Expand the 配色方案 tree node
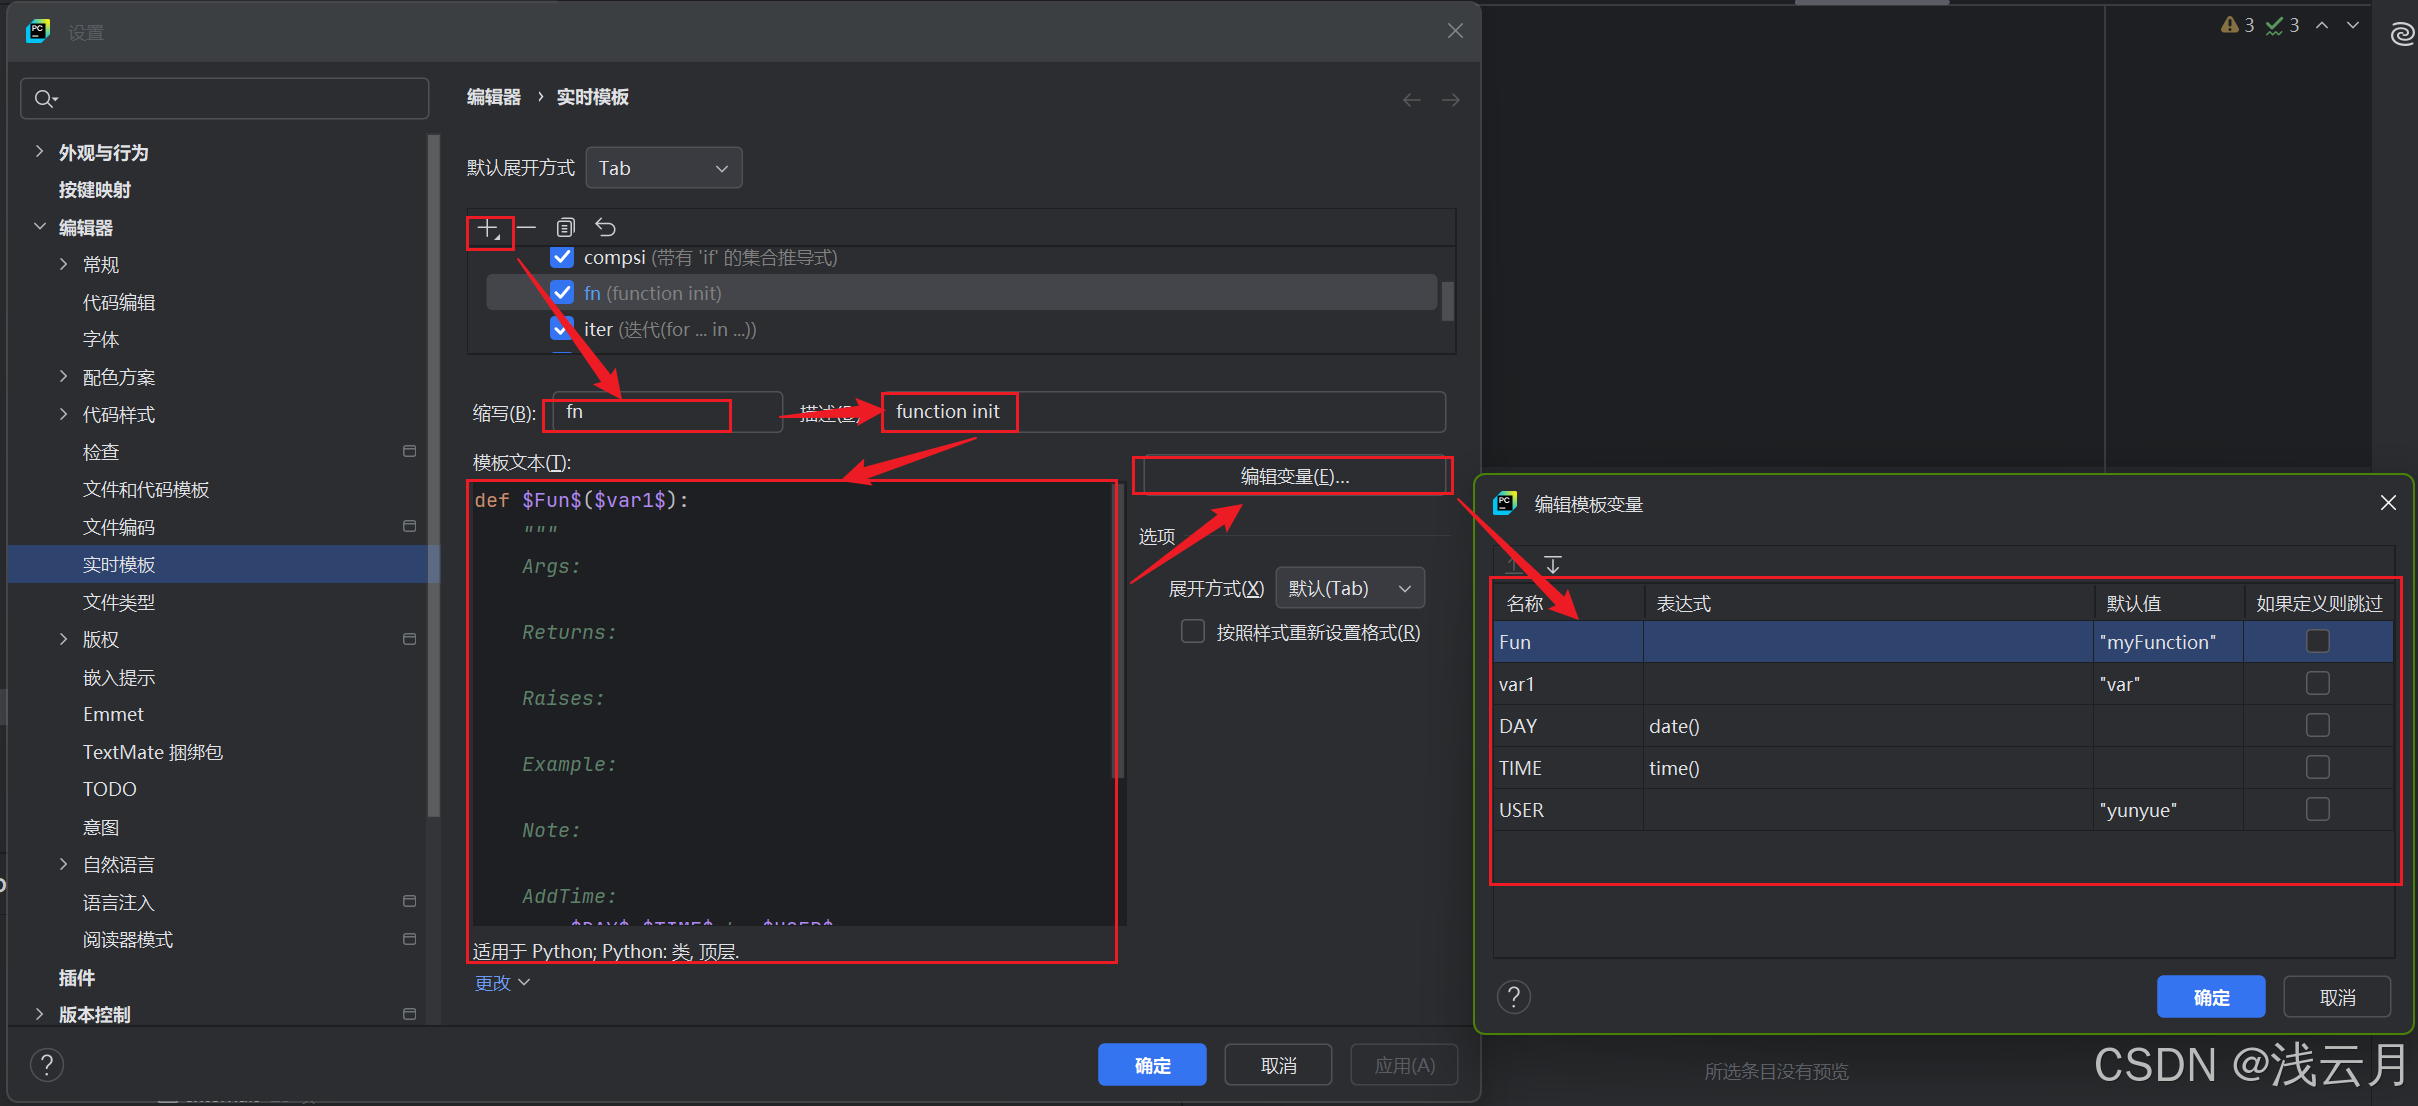Viewport: 2418px width, 1106px height. [64, 377]
